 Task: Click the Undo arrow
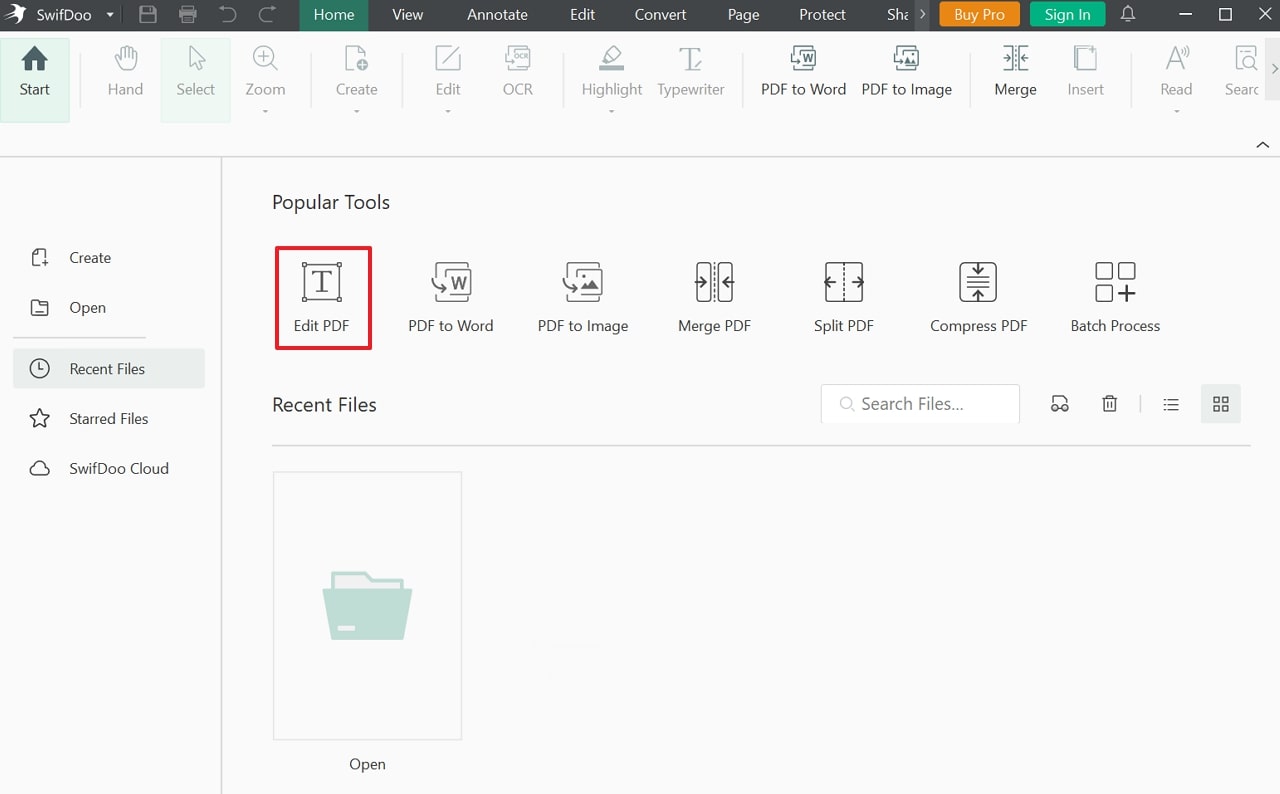tap(228, 14)
